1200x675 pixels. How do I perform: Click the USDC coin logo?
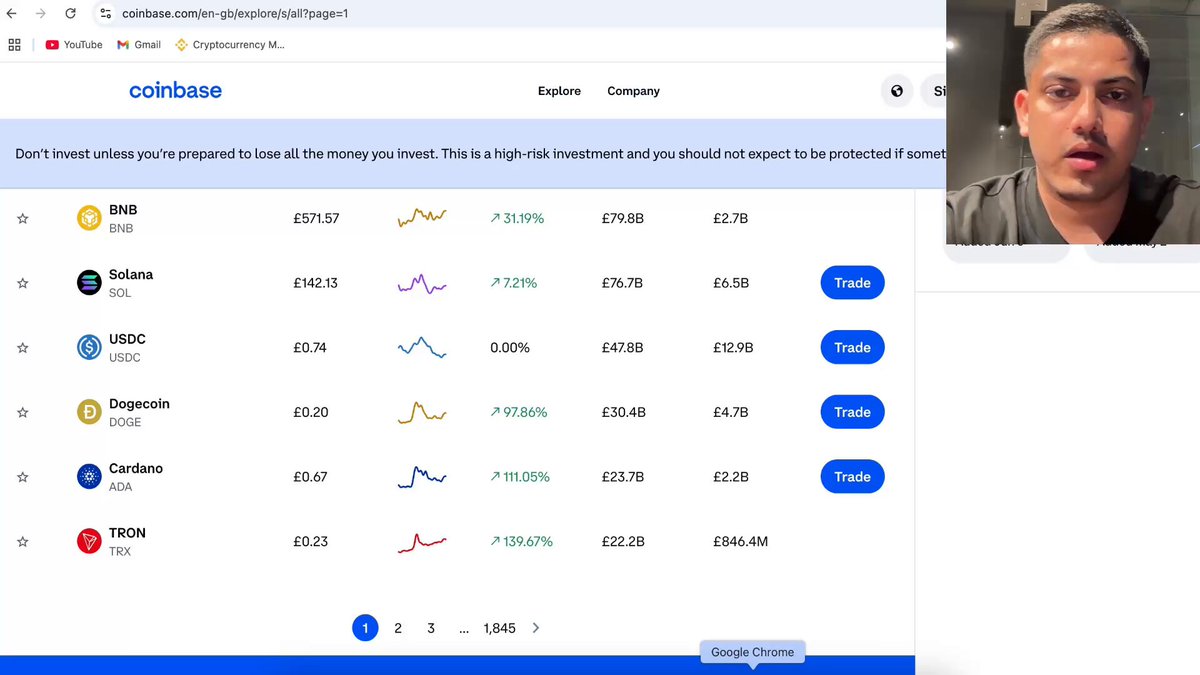click(x=89, y=348)
